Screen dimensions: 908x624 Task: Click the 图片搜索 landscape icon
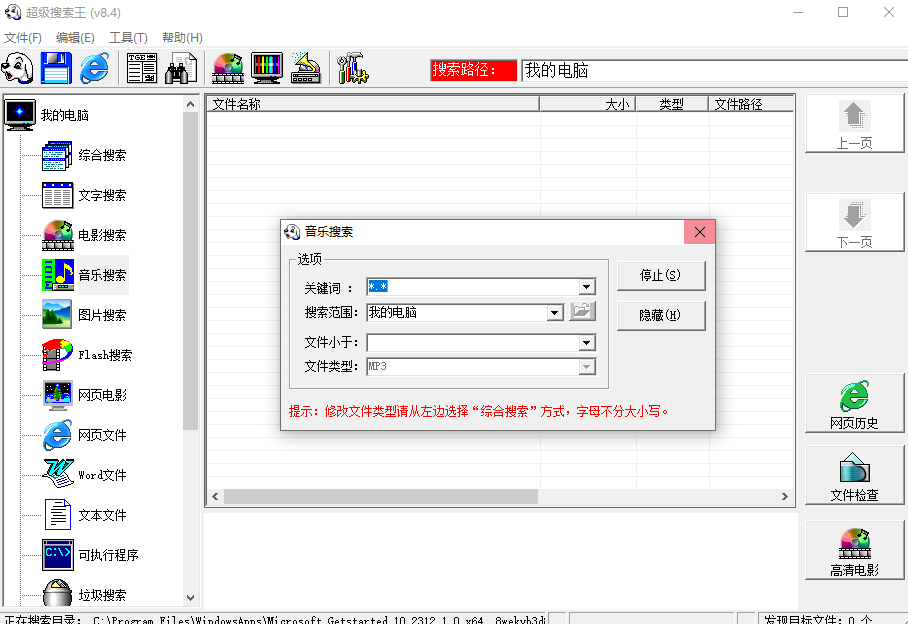point(57,314)
